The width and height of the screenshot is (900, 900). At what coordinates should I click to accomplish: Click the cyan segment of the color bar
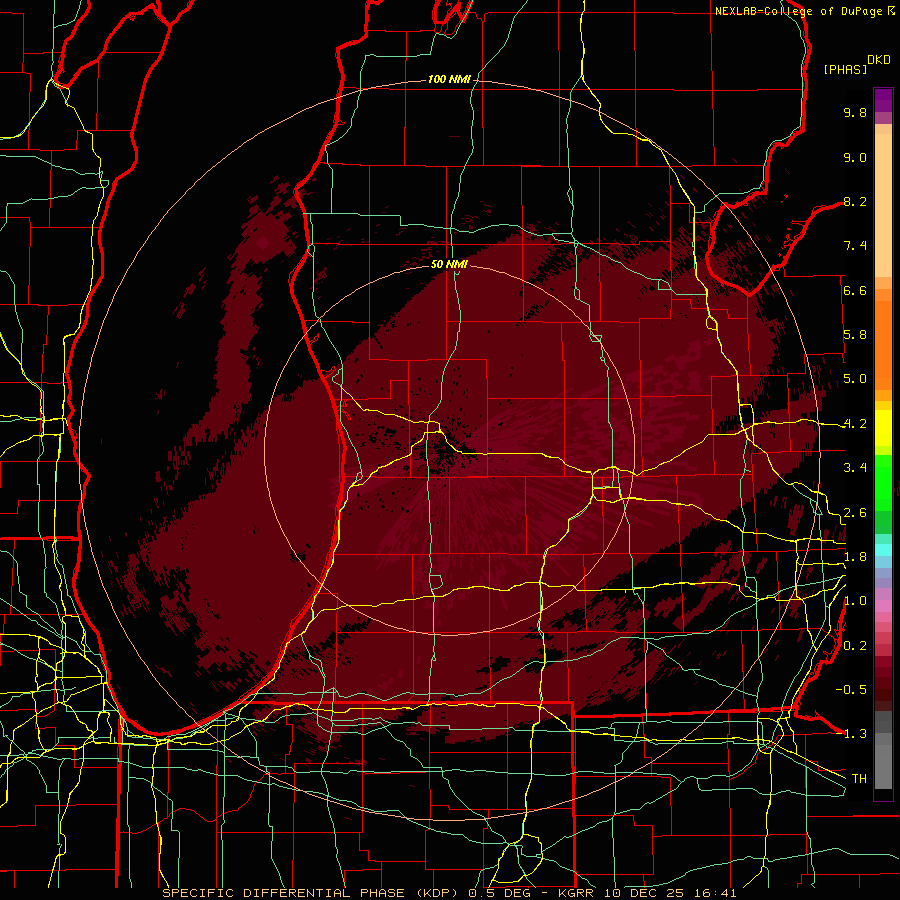883,550
